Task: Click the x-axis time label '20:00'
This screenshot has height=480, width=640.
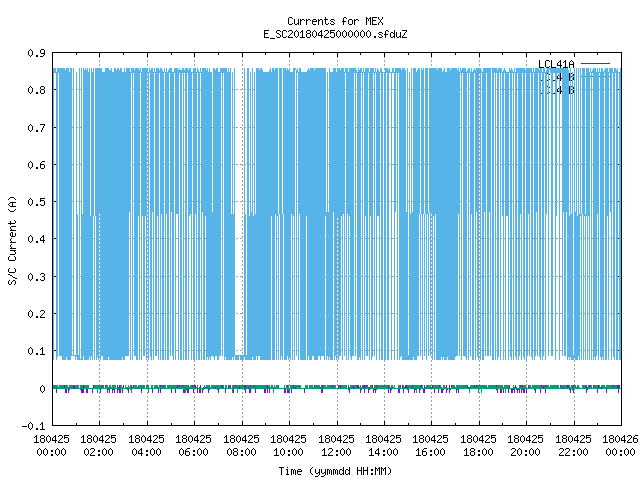Action: (x=525, y=452)
